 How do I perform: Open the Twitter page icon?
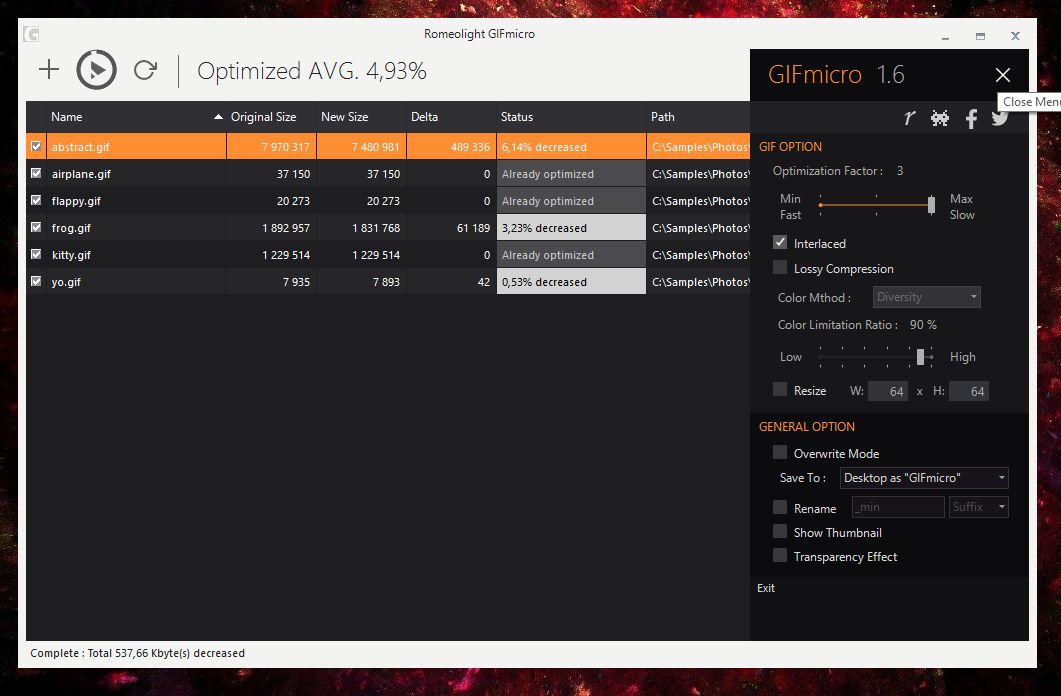pyautogui.click(x=1000, y=118)
